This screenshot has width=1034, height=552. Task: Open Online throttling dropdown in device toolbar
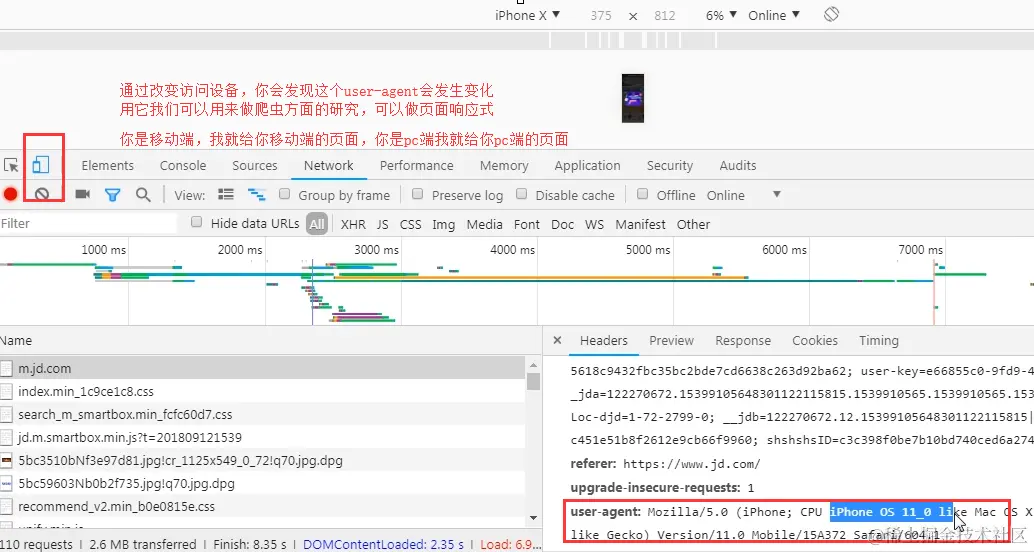774,15
